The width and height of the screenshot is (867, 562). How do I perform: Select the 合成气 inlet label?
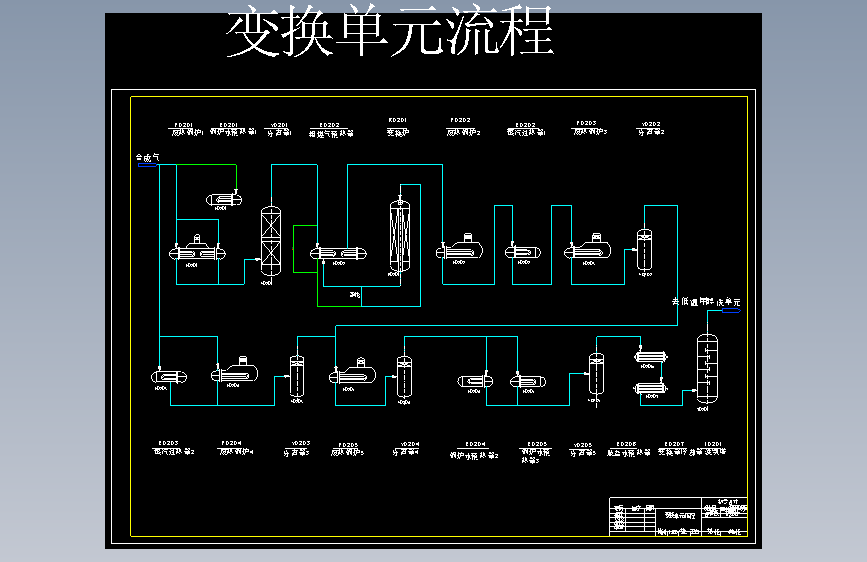point(148,158)
